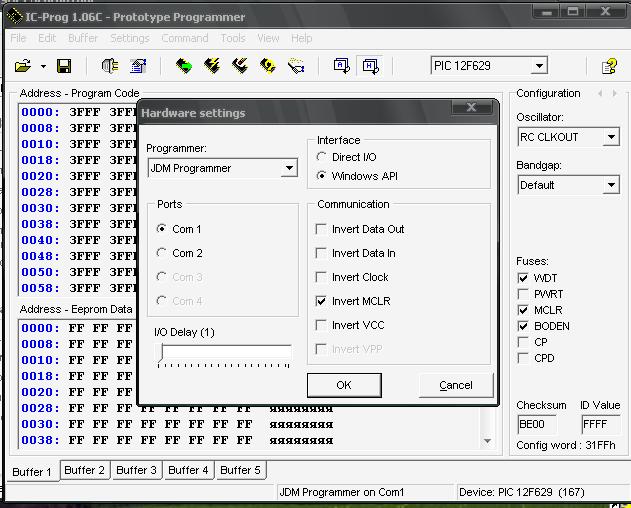Viewport: 631px width, 508px height.
Task: Toggle the BODEN fuse checkbox
Action: [x=523, y=326]
